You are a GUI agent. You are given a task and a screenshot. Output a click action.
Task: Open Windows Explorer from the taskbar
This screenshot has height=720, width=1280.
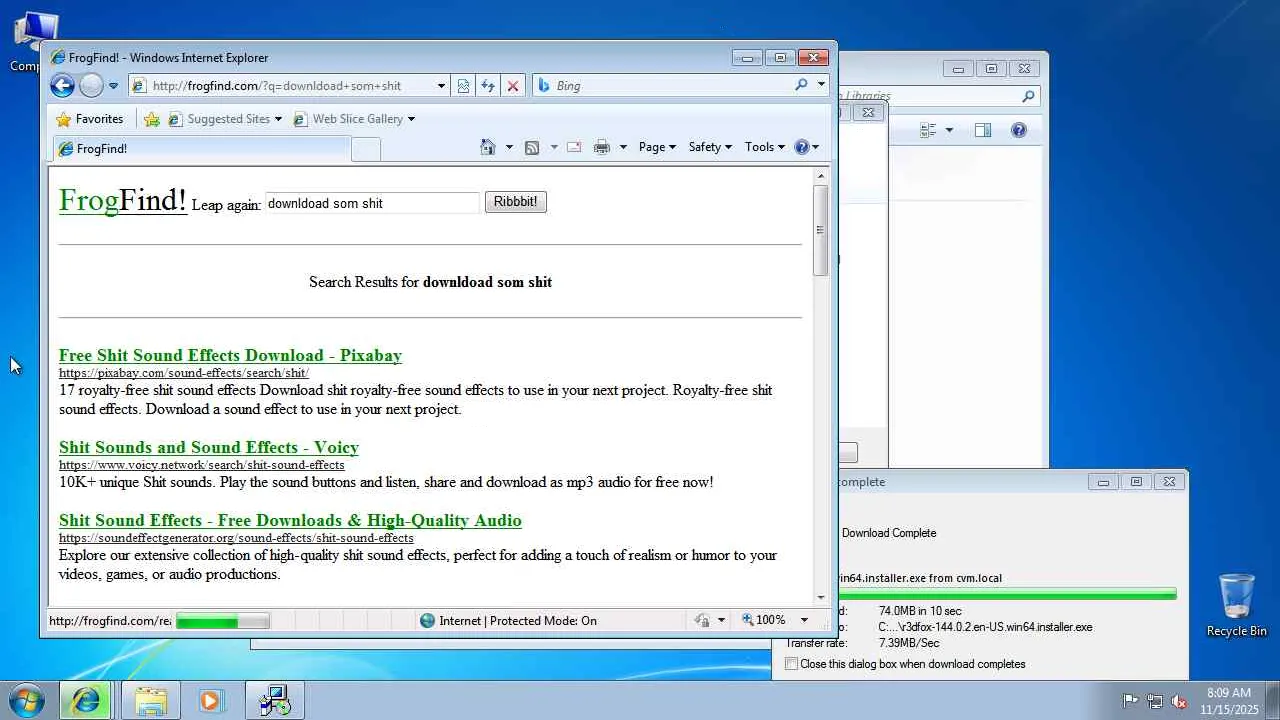[x=151, y=700]
